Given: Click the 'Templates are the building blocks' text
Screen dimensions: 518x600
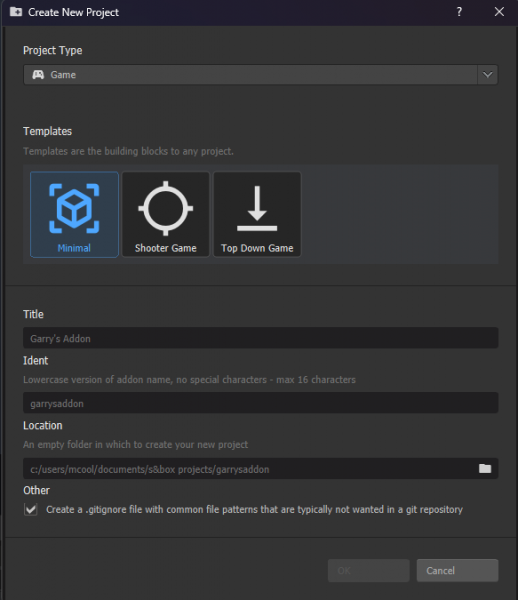Looking at the screenshot, I should [x=128, y=151].
